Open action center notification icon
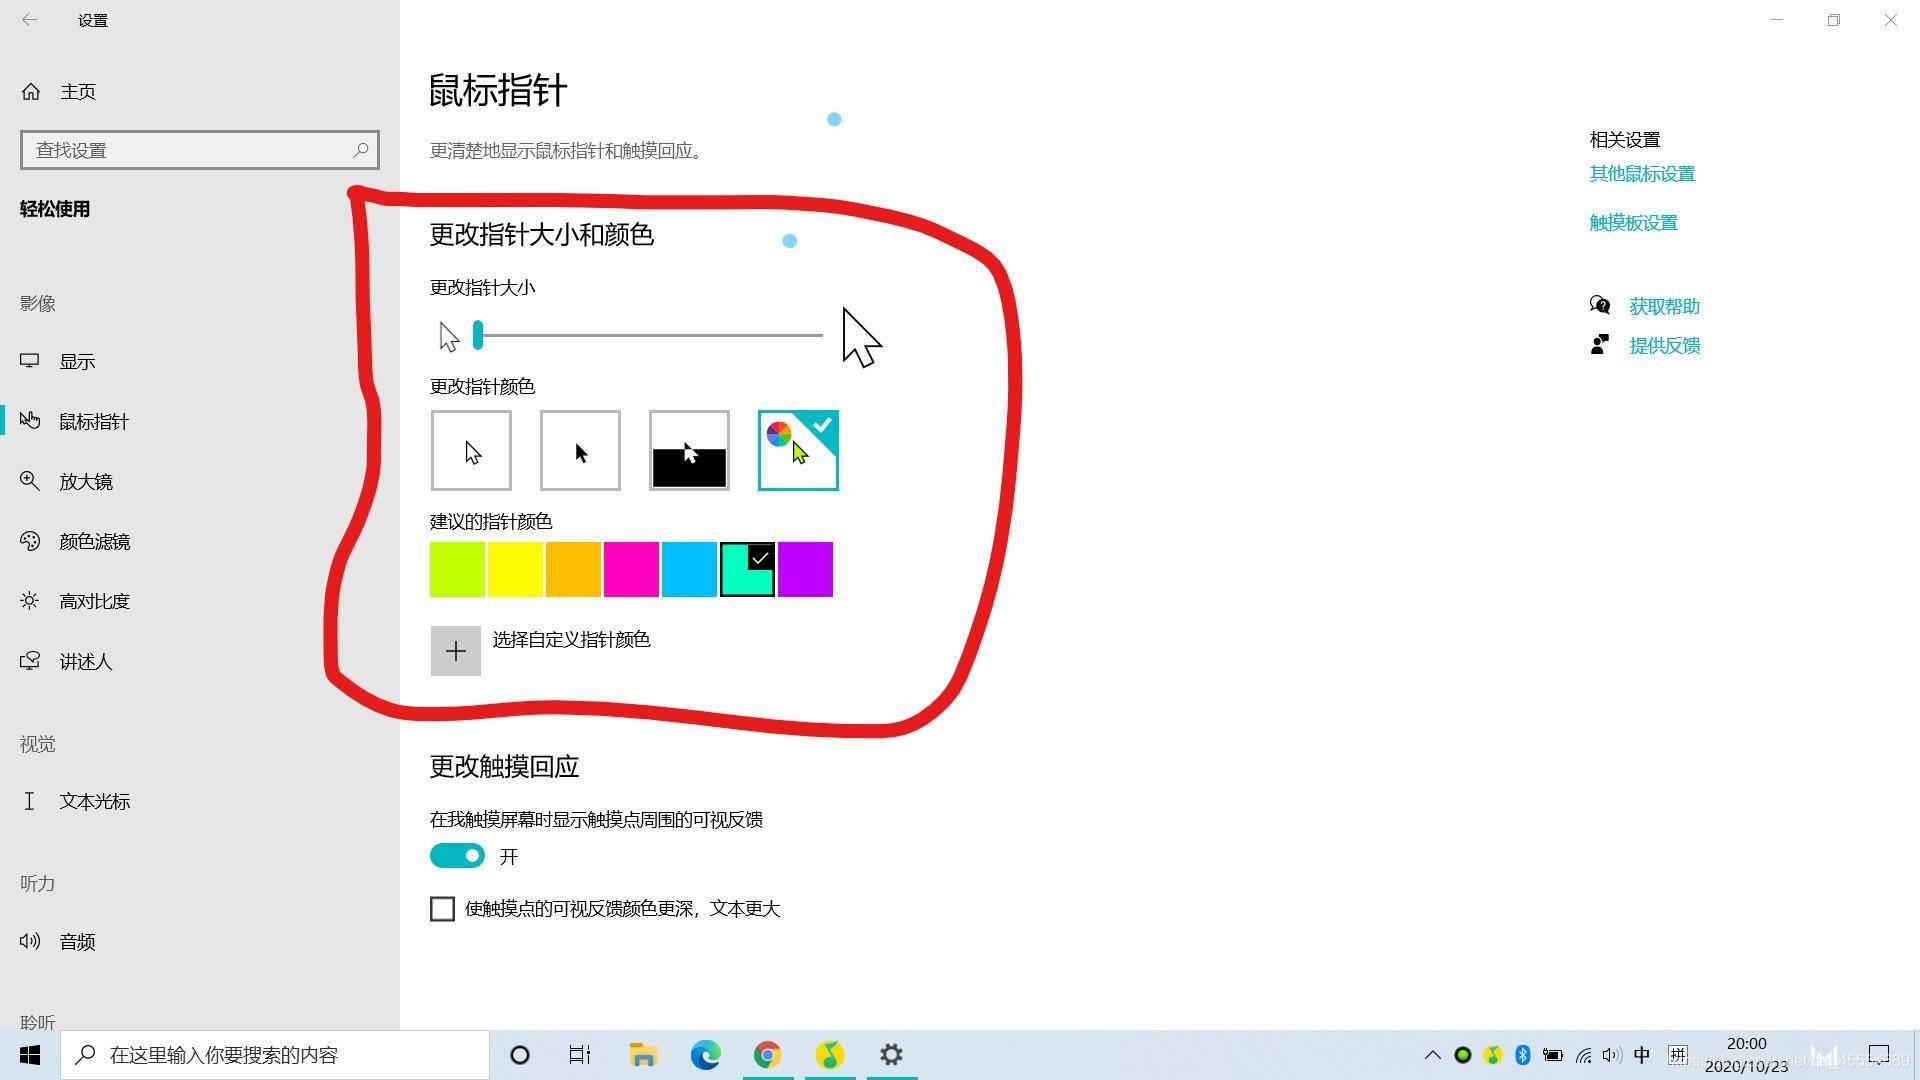 pyautogui.click(x=1879, y=1055)
